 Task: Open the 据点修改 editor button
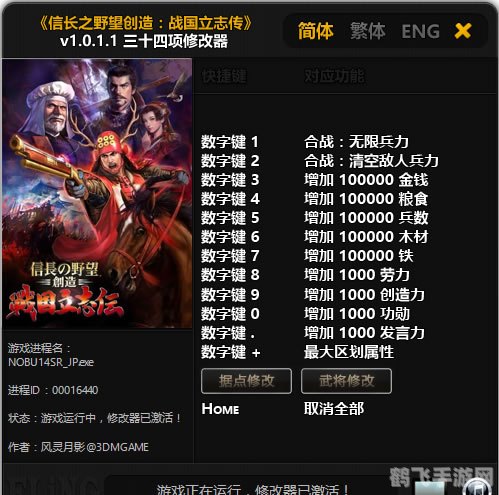pos(246,381)
